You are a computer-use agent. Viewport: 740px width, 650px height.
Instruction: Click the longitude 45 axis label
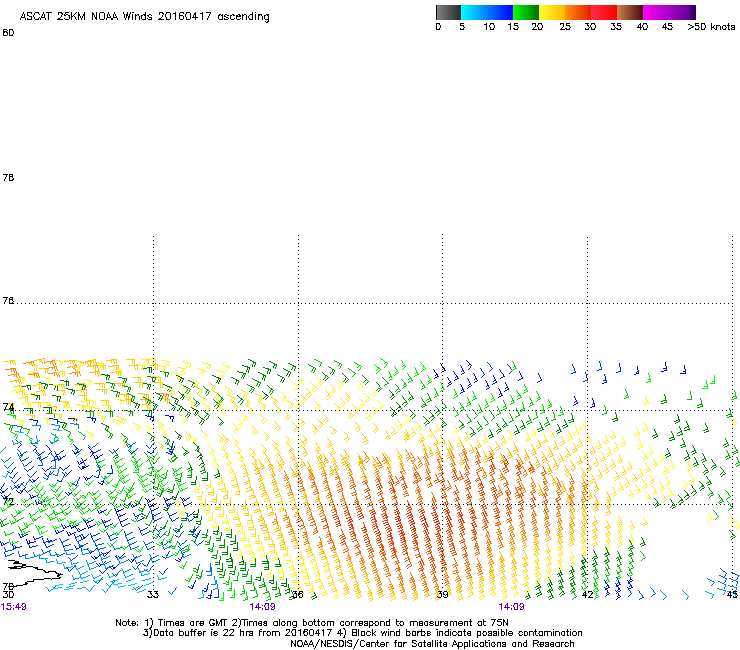(732, 595)
